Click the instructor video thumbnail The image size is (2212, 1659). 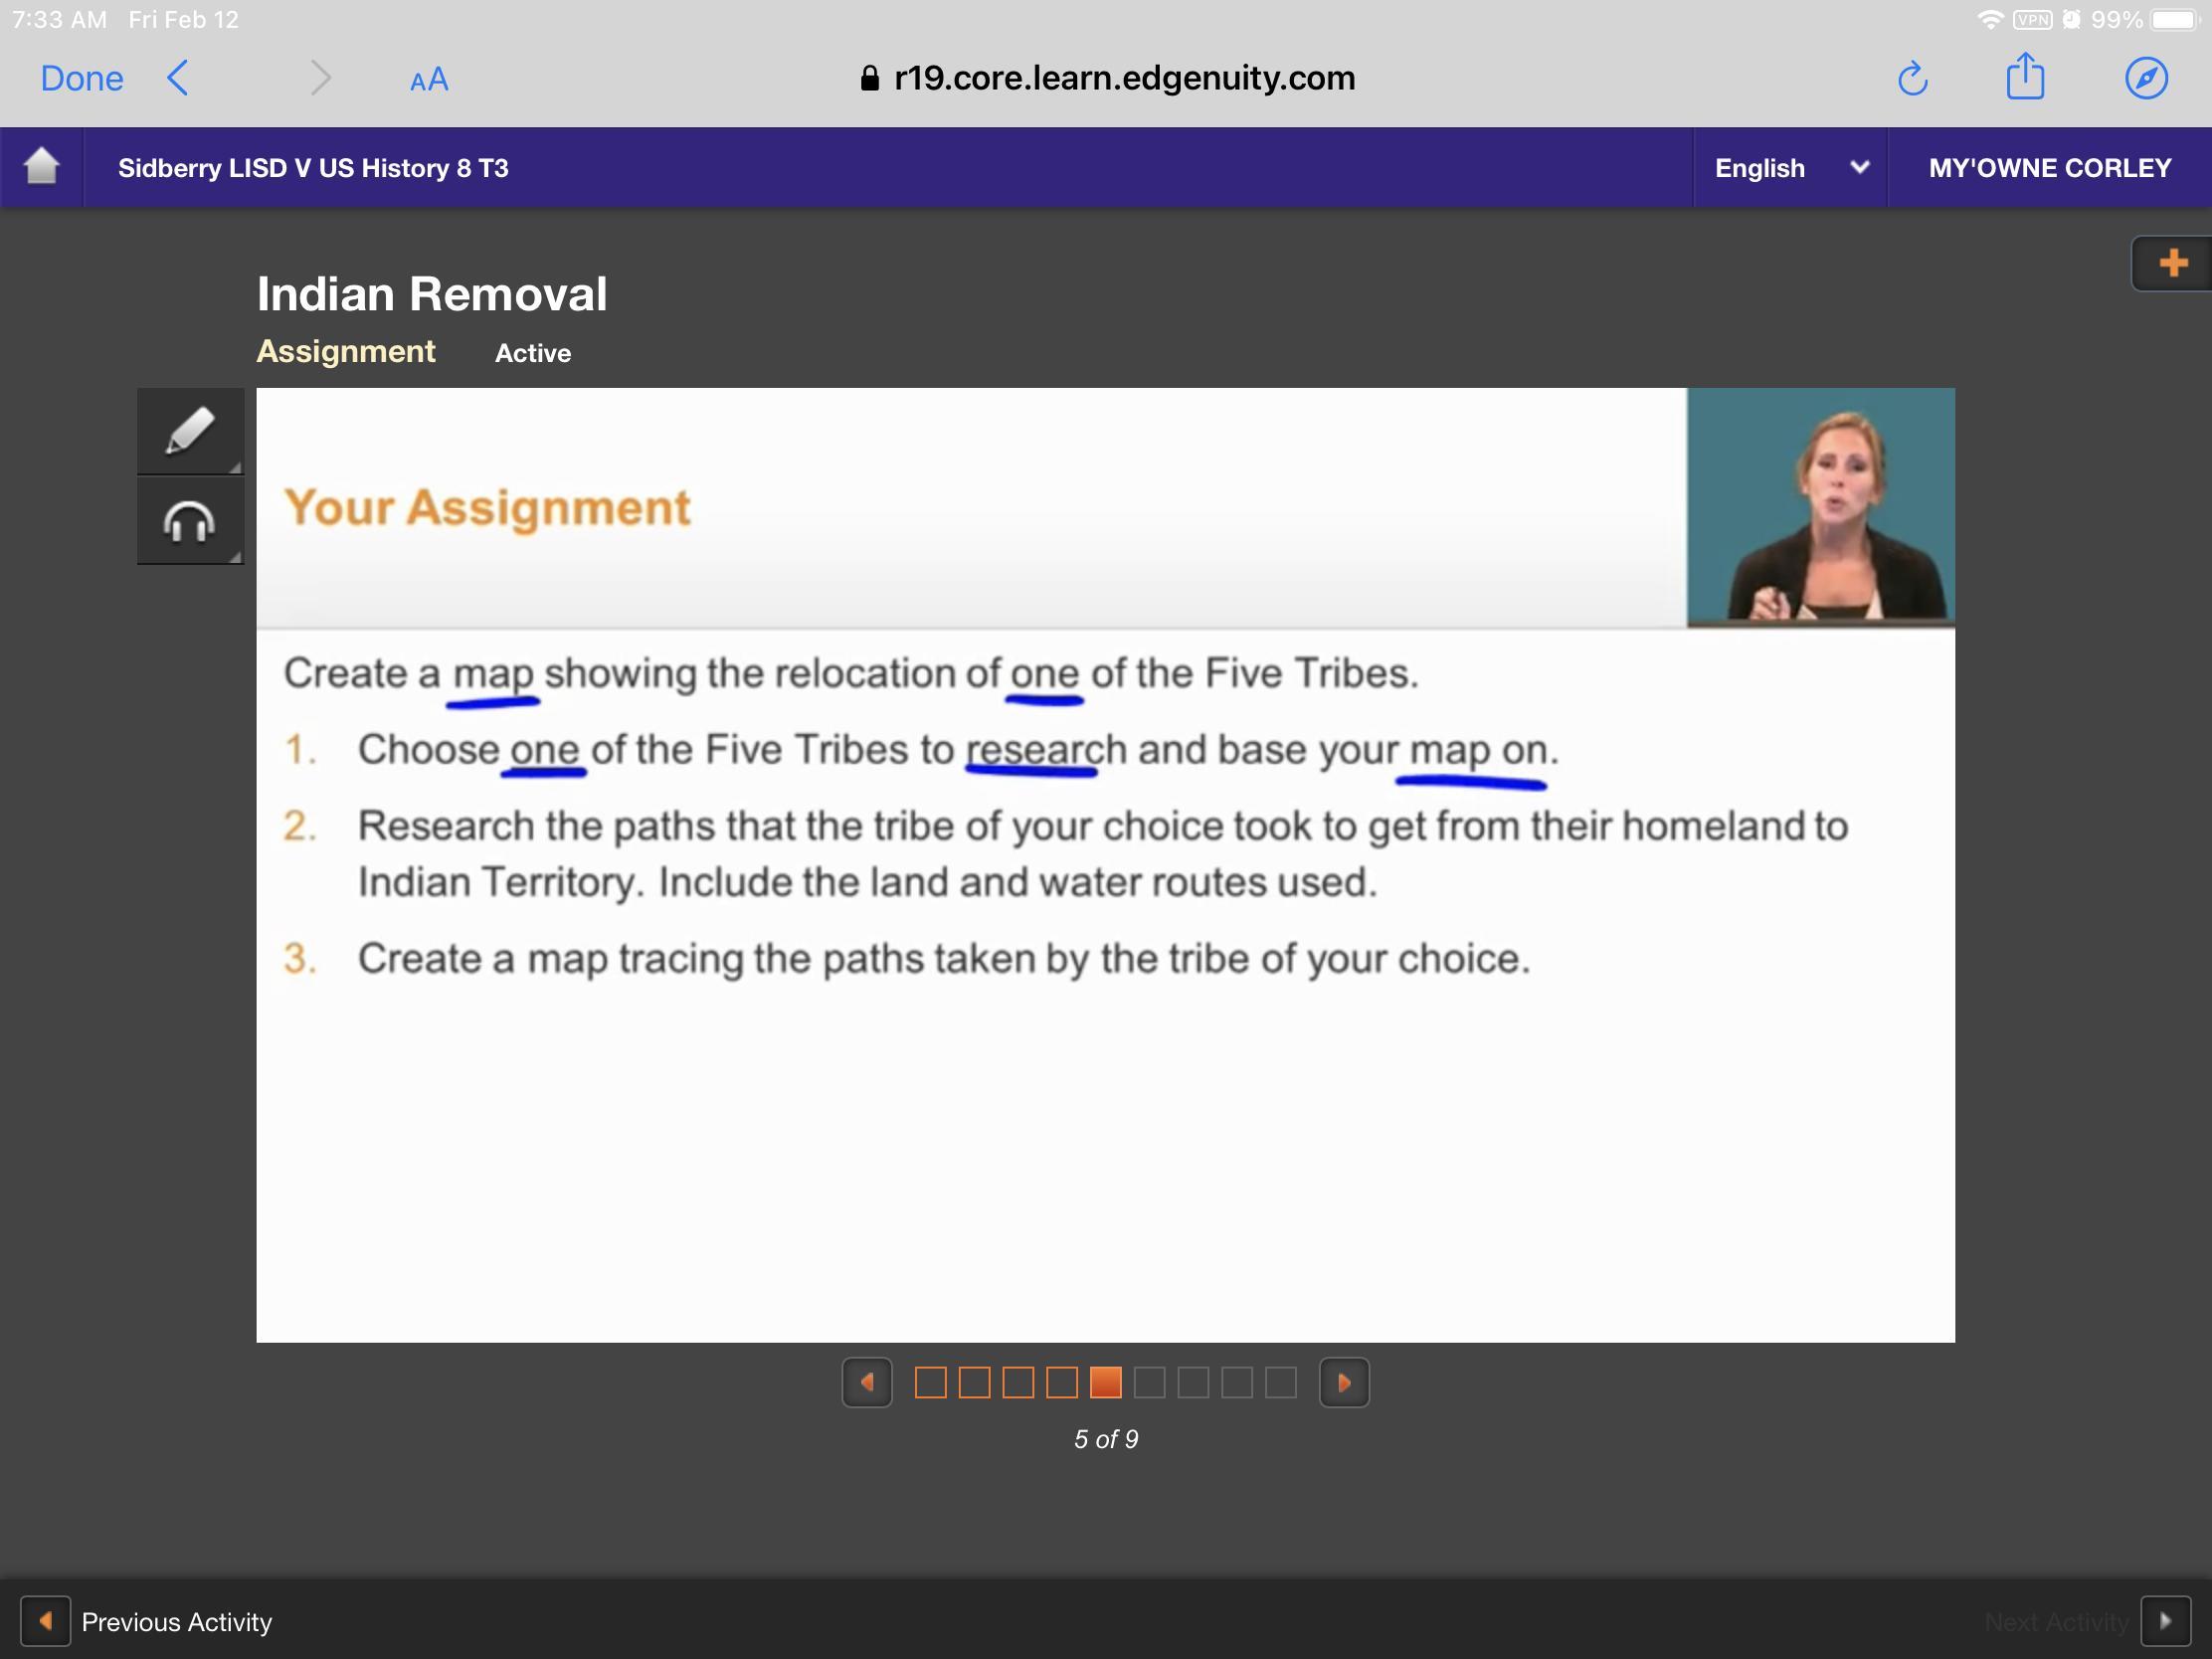point(1820,507)
